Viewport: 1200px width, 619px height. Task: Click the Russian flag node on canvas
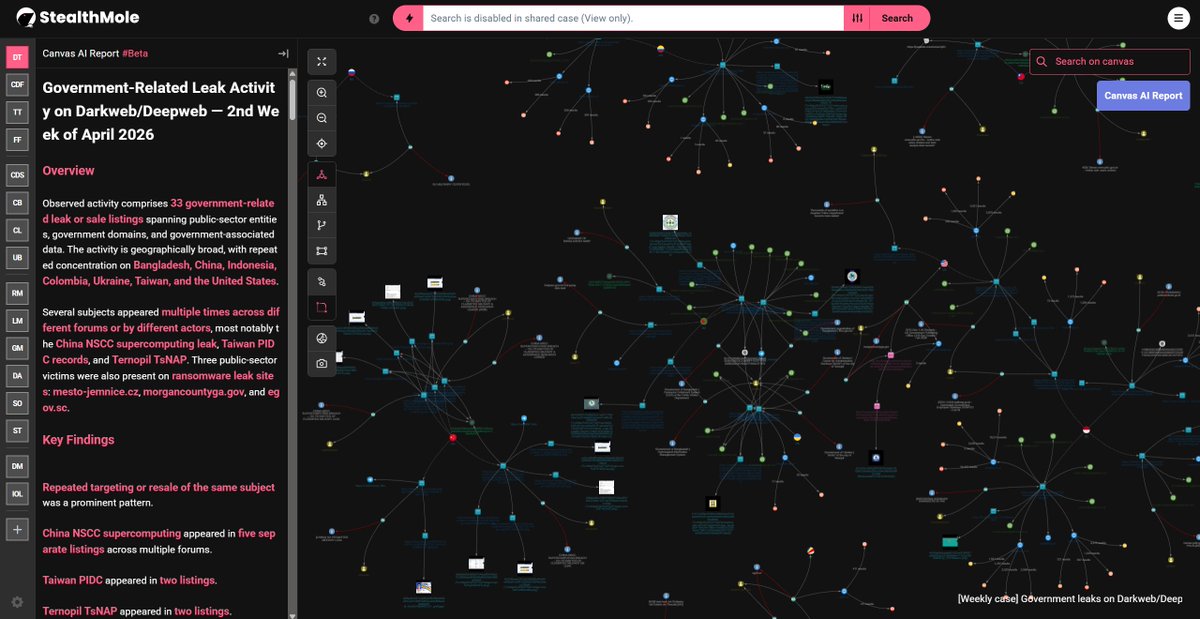coord(351,73)
